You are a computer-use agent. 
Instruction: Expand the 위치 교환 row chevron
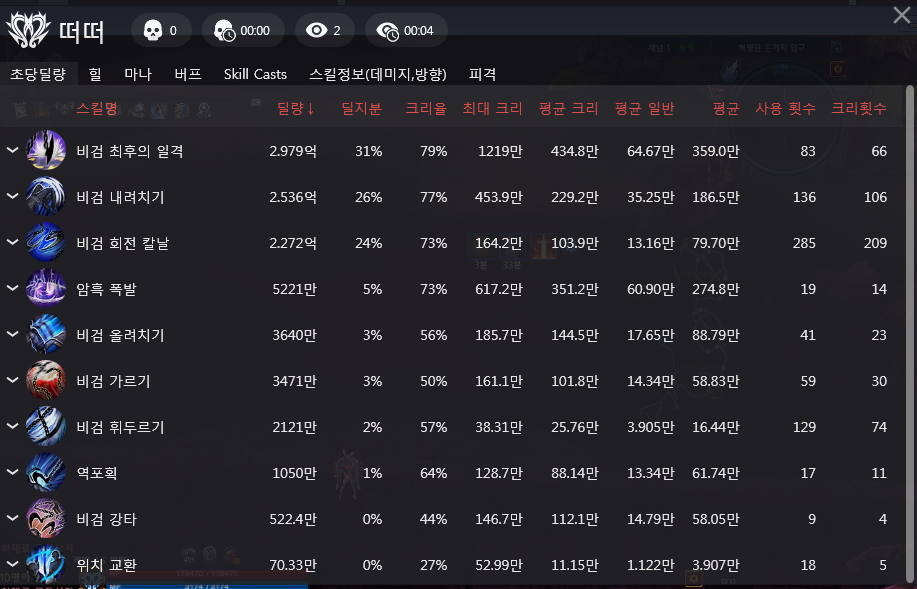[x=13, y=565]
